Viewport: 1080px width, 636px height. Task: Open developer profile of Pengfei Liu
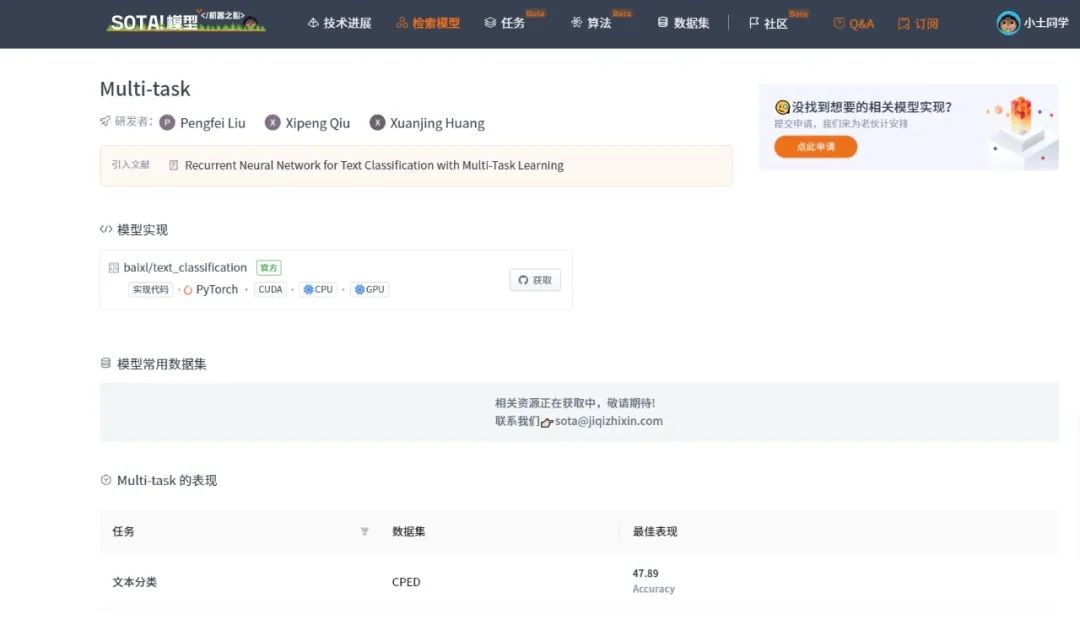point(203,122)
